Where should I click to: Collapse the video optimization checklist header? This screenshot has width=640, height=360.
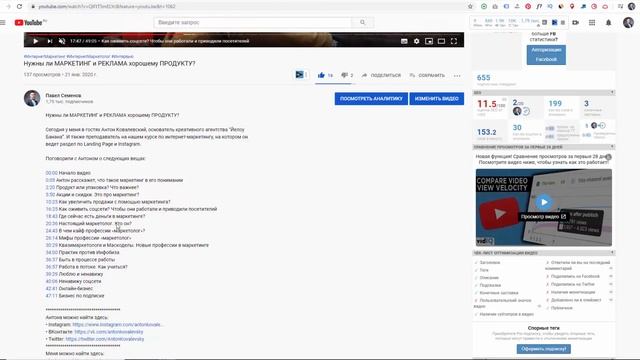click(x=612, y=253)
